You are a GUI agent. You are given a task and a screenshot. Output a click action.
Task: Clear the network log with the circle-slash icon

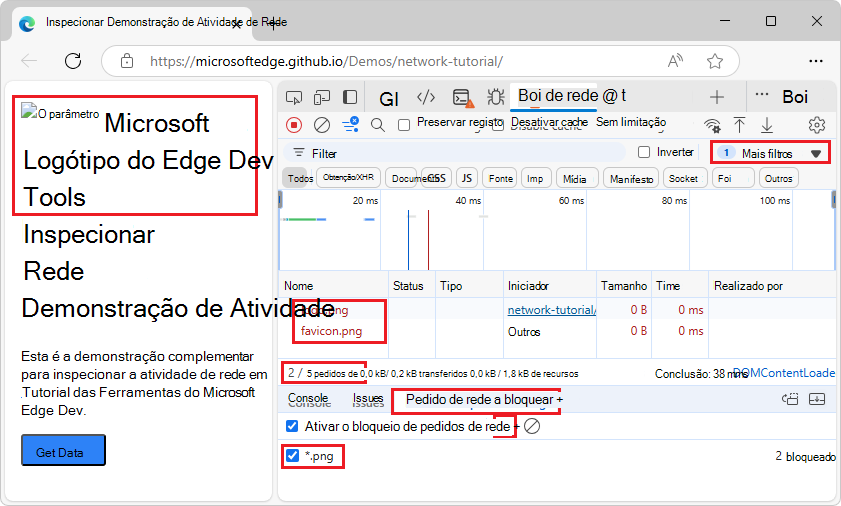(322, 125)
